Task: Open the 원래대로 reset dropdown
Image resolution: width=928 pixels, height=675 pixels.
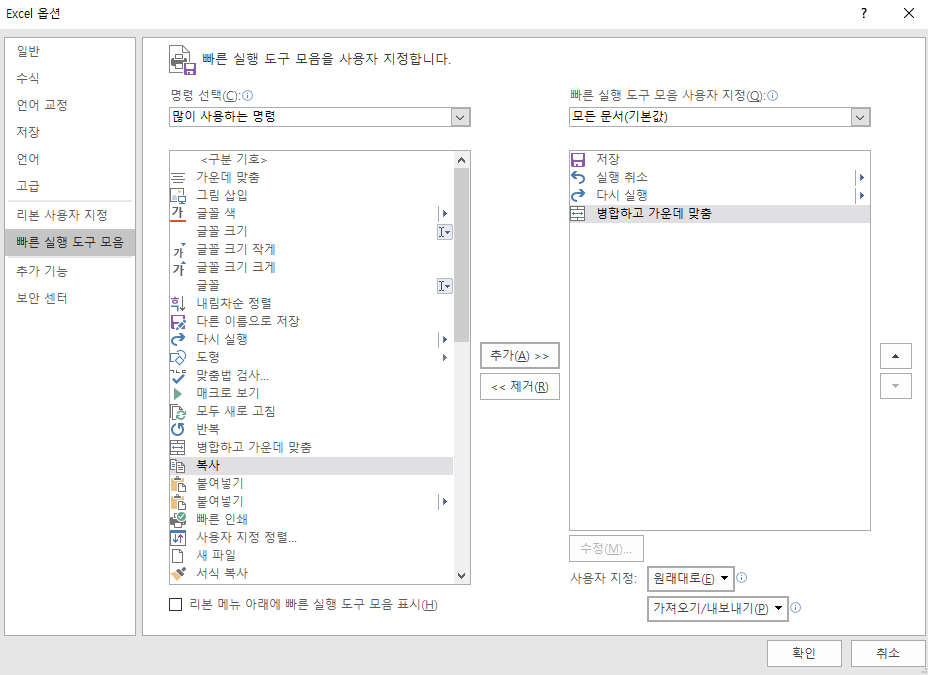Action: [691, 579]
